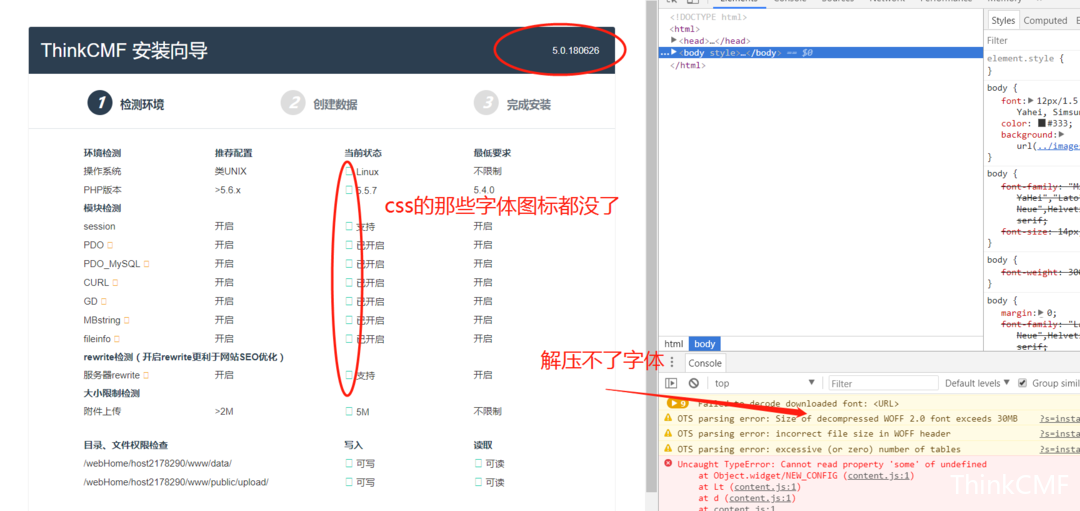Open source link for 'exceeds 30MB' warning
1080x511 pixels.
point(1059,419)
